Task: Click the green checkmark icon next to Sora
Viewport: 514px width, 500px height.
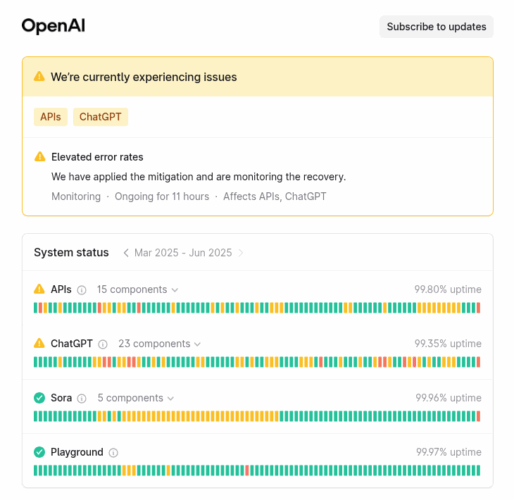Action: point(39,398)
